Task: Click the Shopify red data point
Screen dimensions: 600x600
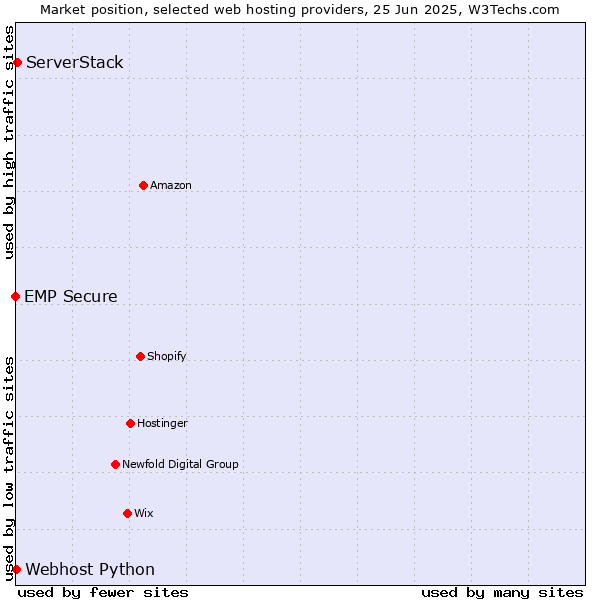Action: click(x=140, y=357)
